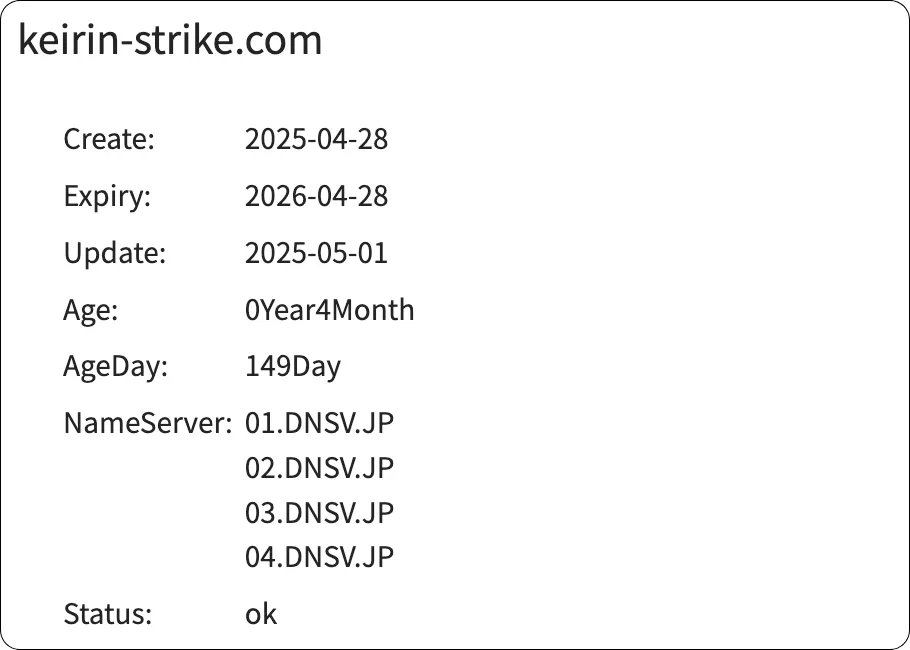Screen dimensions: 910x650
Task: Click the 149Day value
Action: tap(293, 366)
